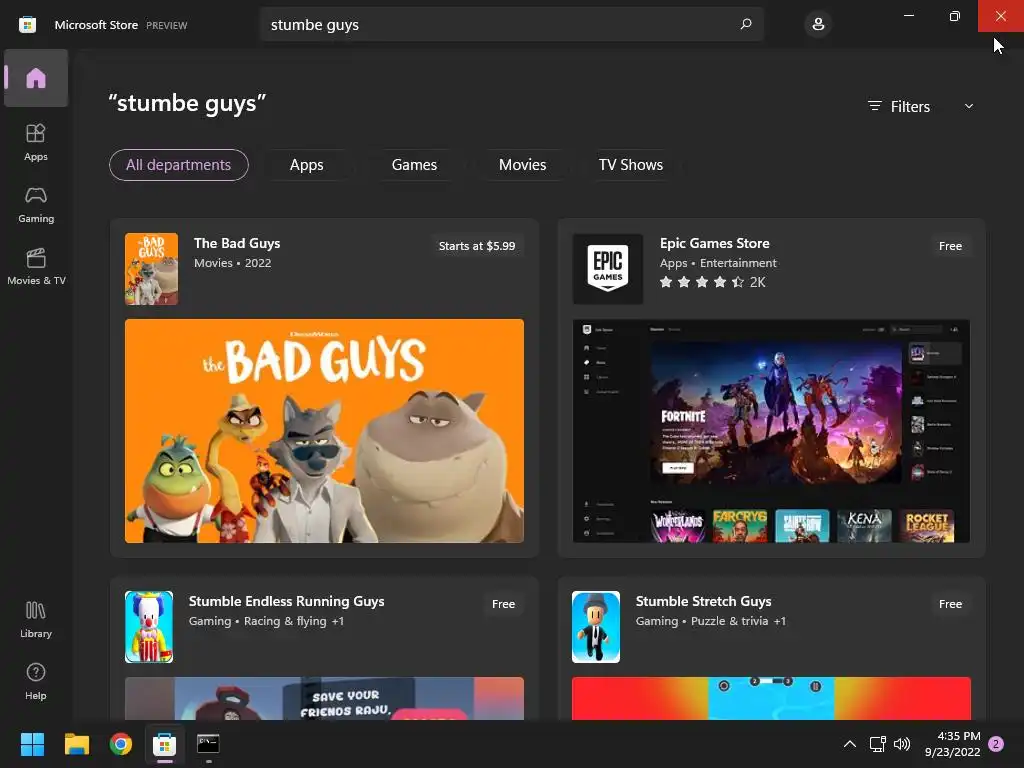Image resolution: width=1024 pixels, height=768 pixels.
Task: Click 'Apps • Entertainment' category text
Action: (718, 263)
